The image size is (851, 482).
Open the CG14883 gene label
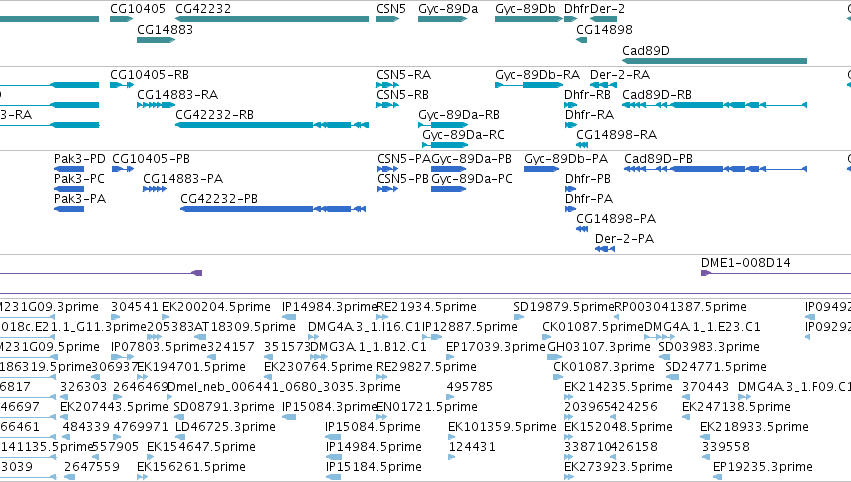165,30
